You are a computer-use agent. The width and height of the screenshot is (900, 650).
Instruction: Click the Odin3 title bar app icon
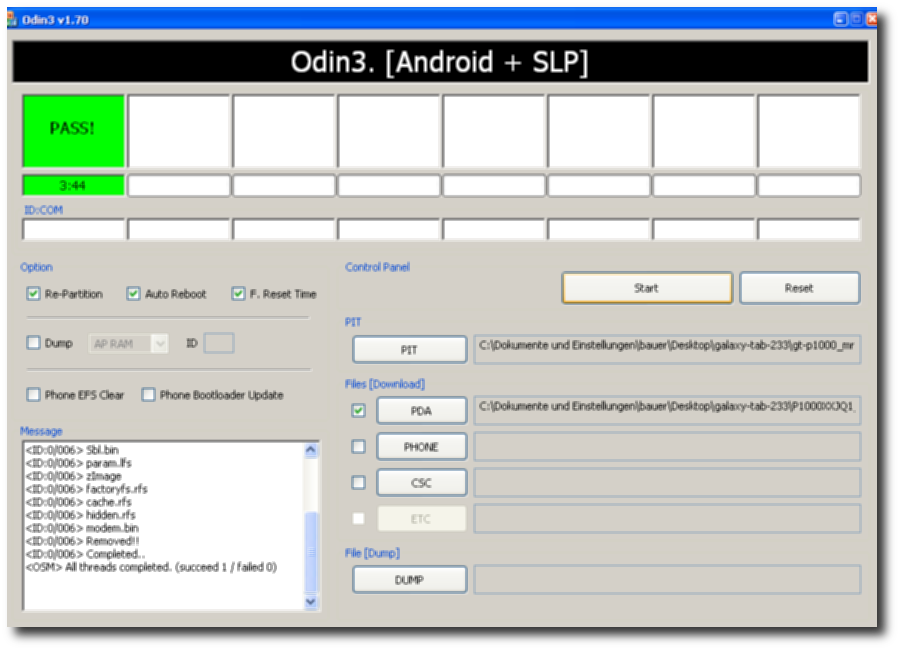(12, 20)
